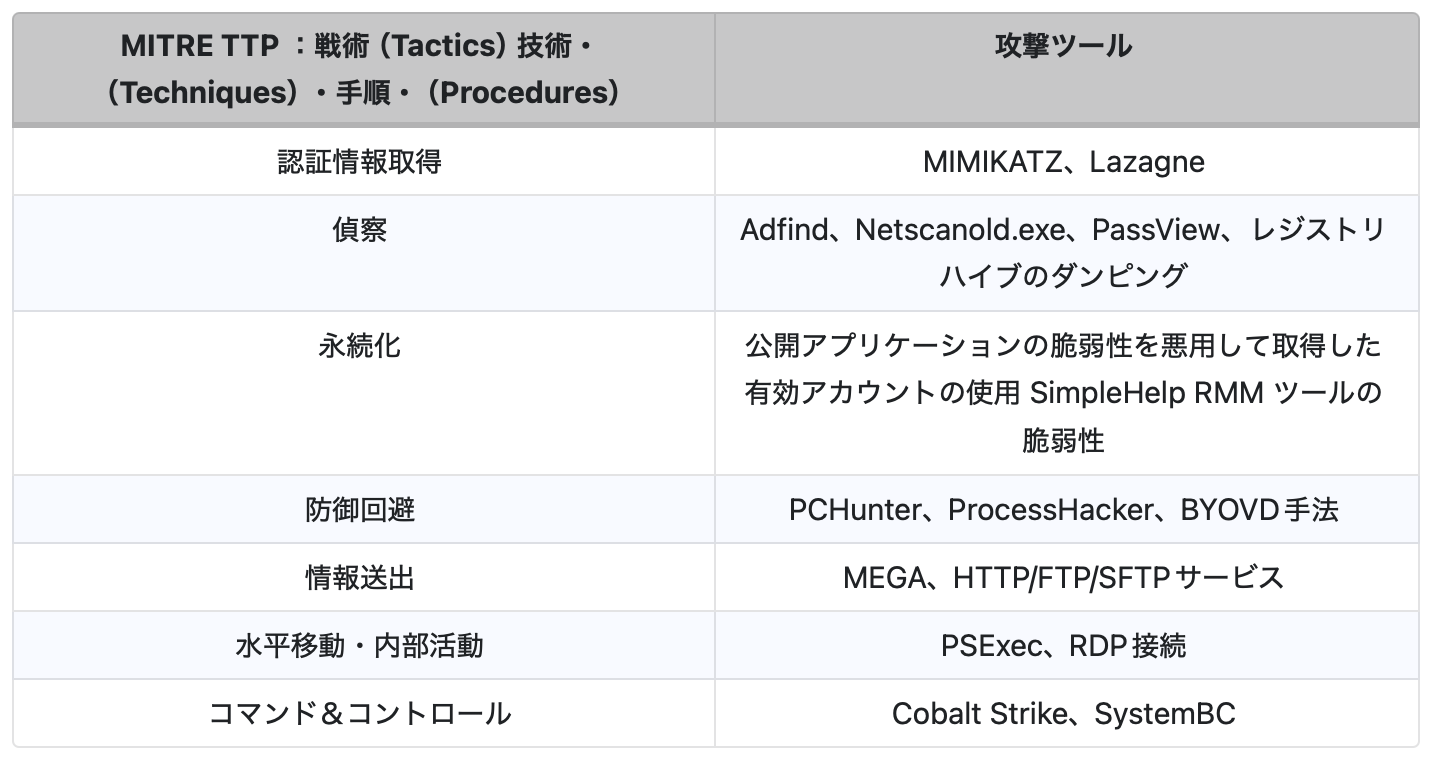Click the ProcessHacker tool name

tap(1050, 510)
